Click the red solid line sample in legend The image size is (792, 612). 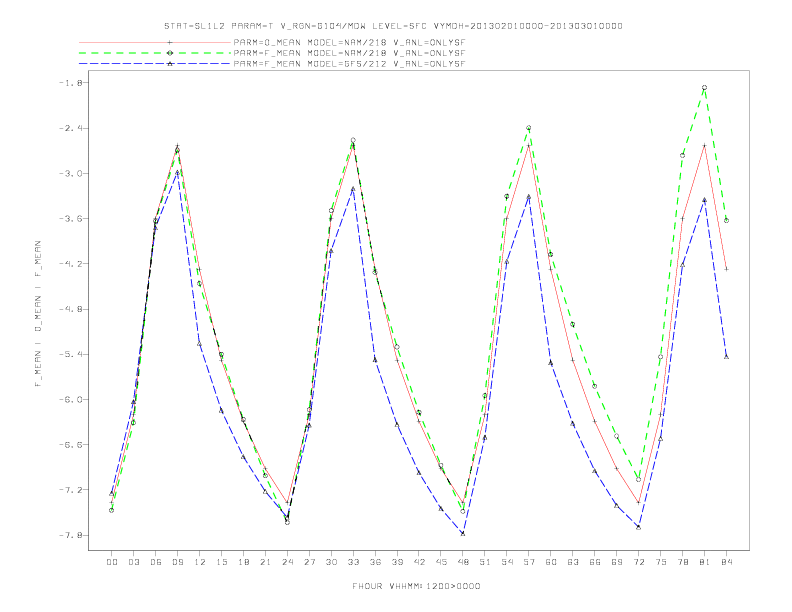pyautogui.click(x=155, y=42)
